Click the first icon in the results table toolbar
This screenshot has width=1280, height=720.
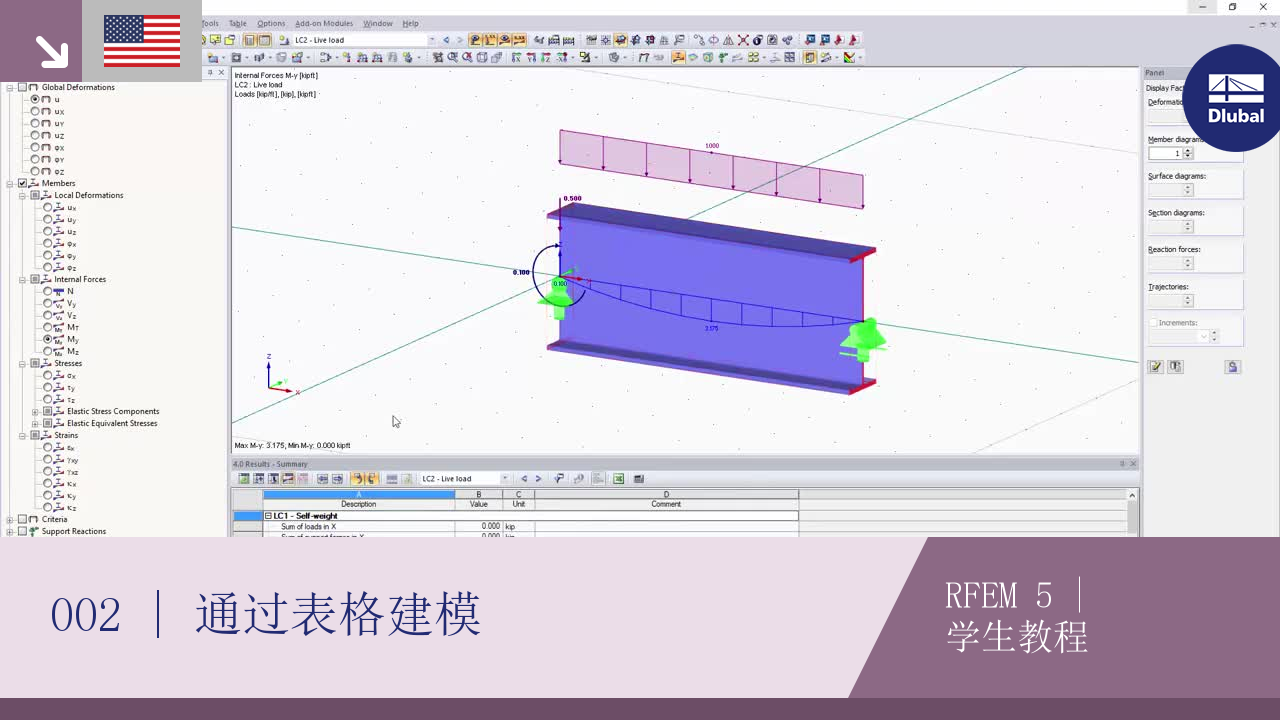(x=243, y=479)
